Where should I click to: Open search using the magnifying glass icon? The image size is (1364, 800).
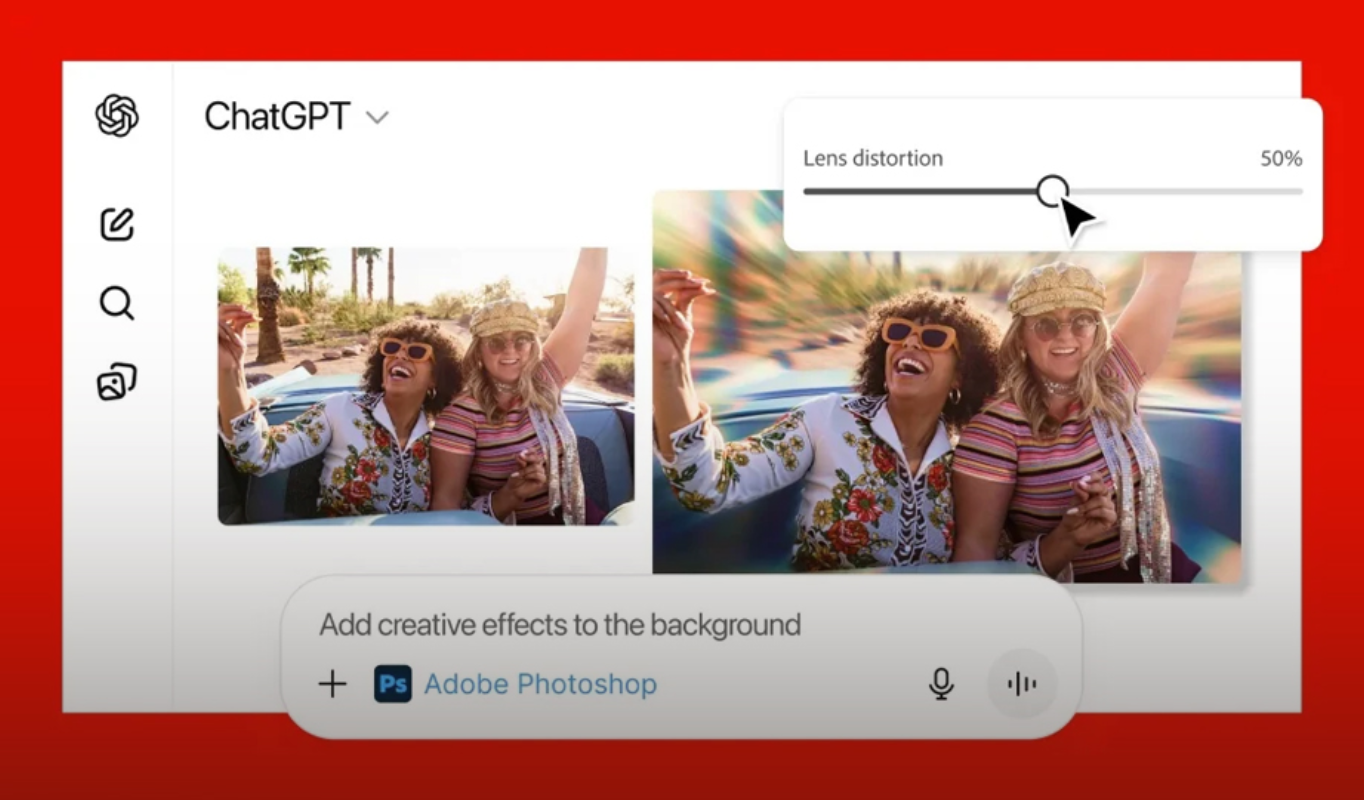click(117, 302)
